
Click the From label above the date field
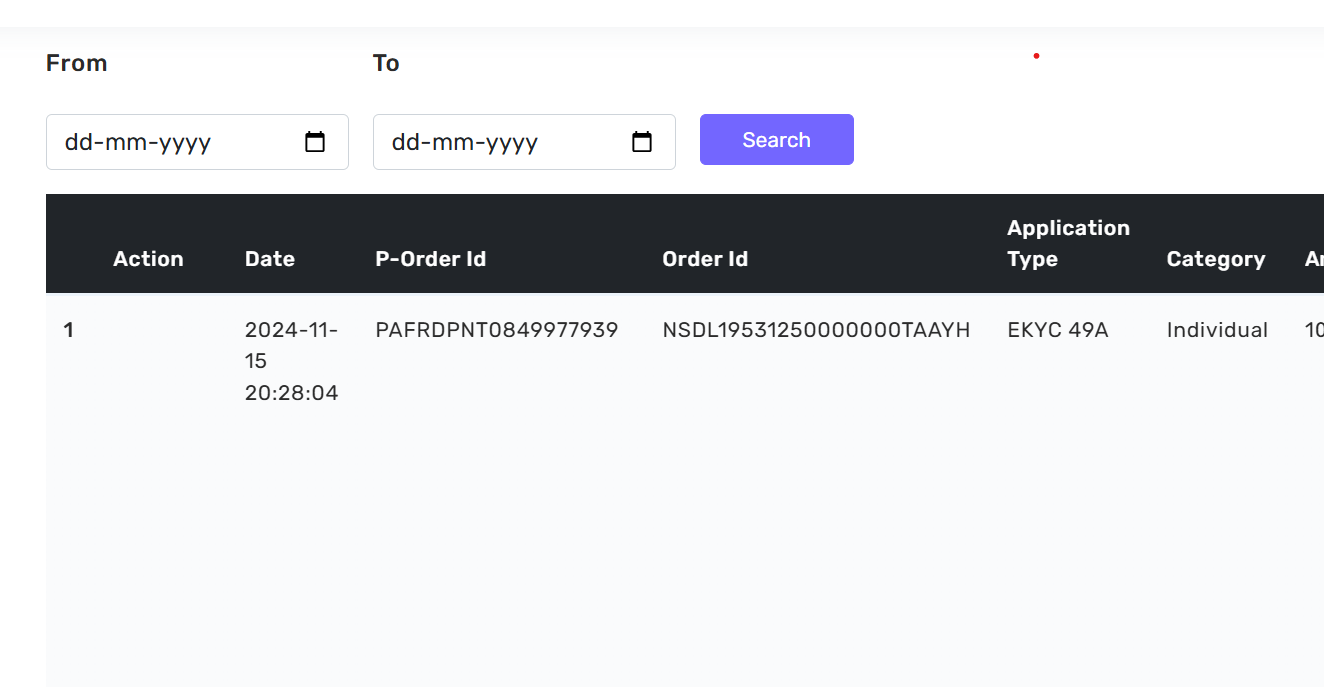[x=76, y=63]
